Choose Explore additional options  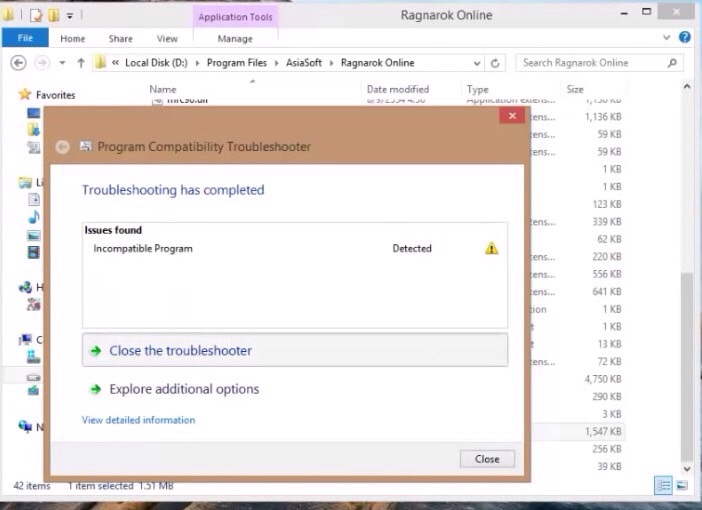[x=184, y=389]
